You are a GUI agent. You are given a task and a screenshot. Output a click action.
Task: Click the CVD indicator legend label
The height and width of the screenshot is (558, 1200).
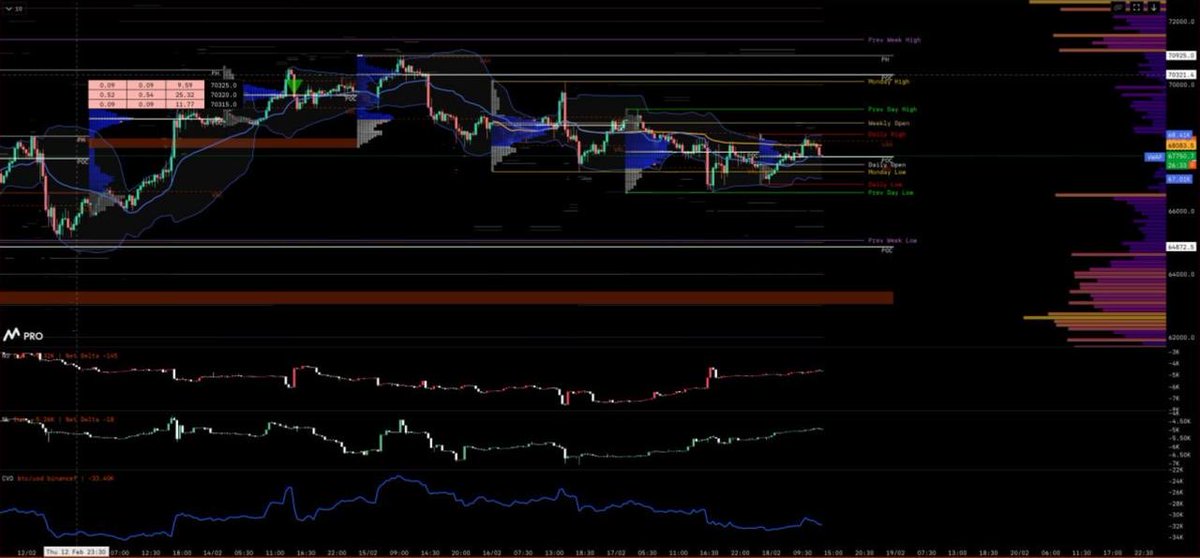(x=57, y=478)
